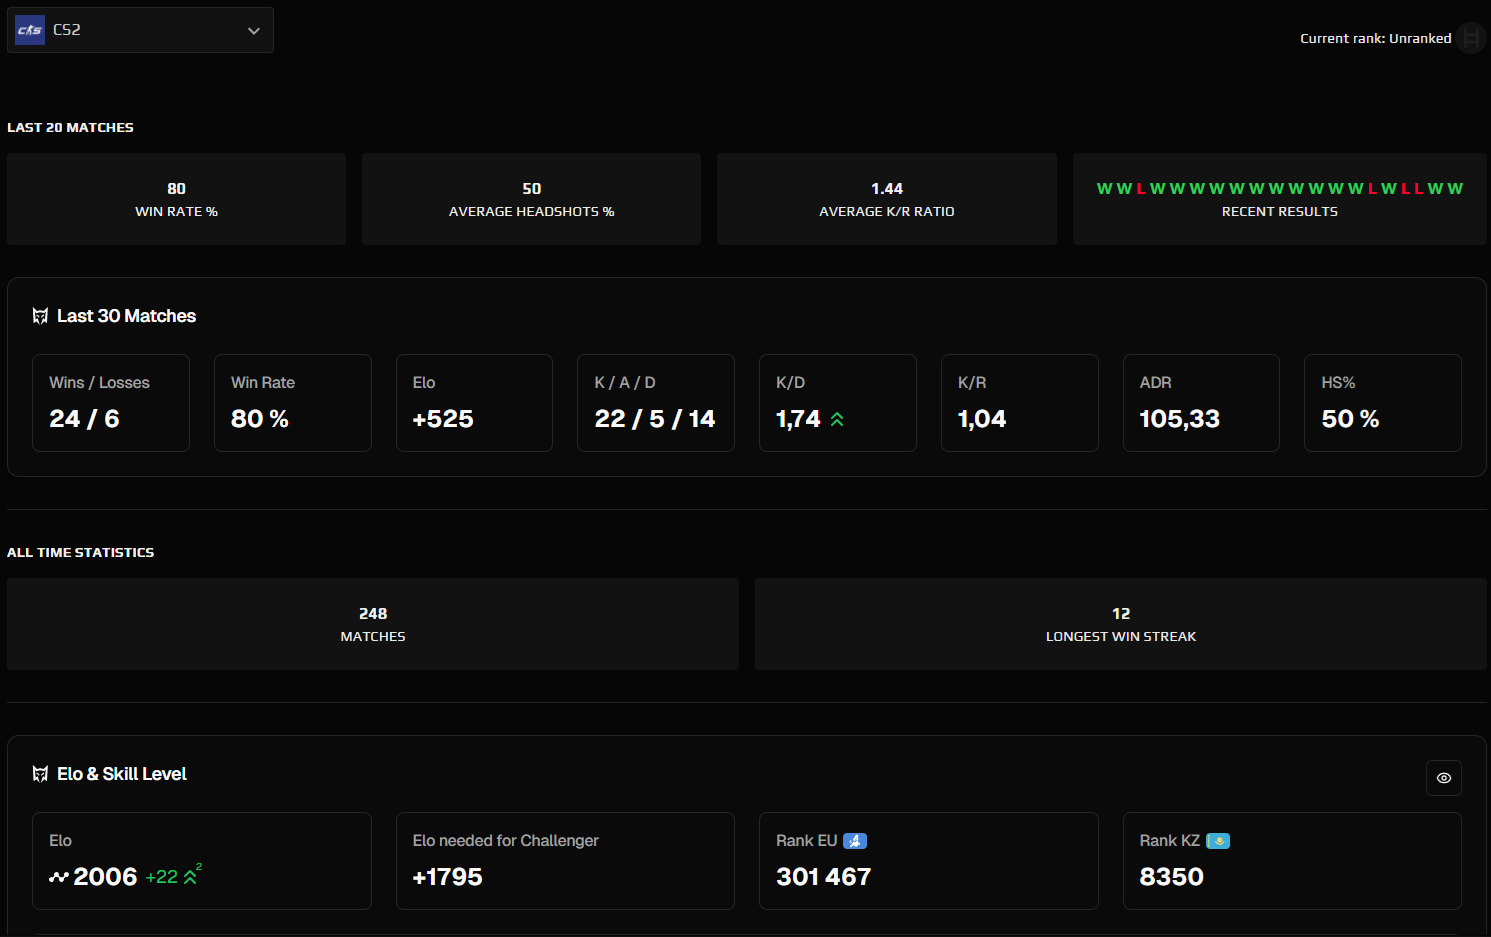1491x937 pixels.
Task: Toggle the first W in Recent Results
Action: tap(1104, 188)
